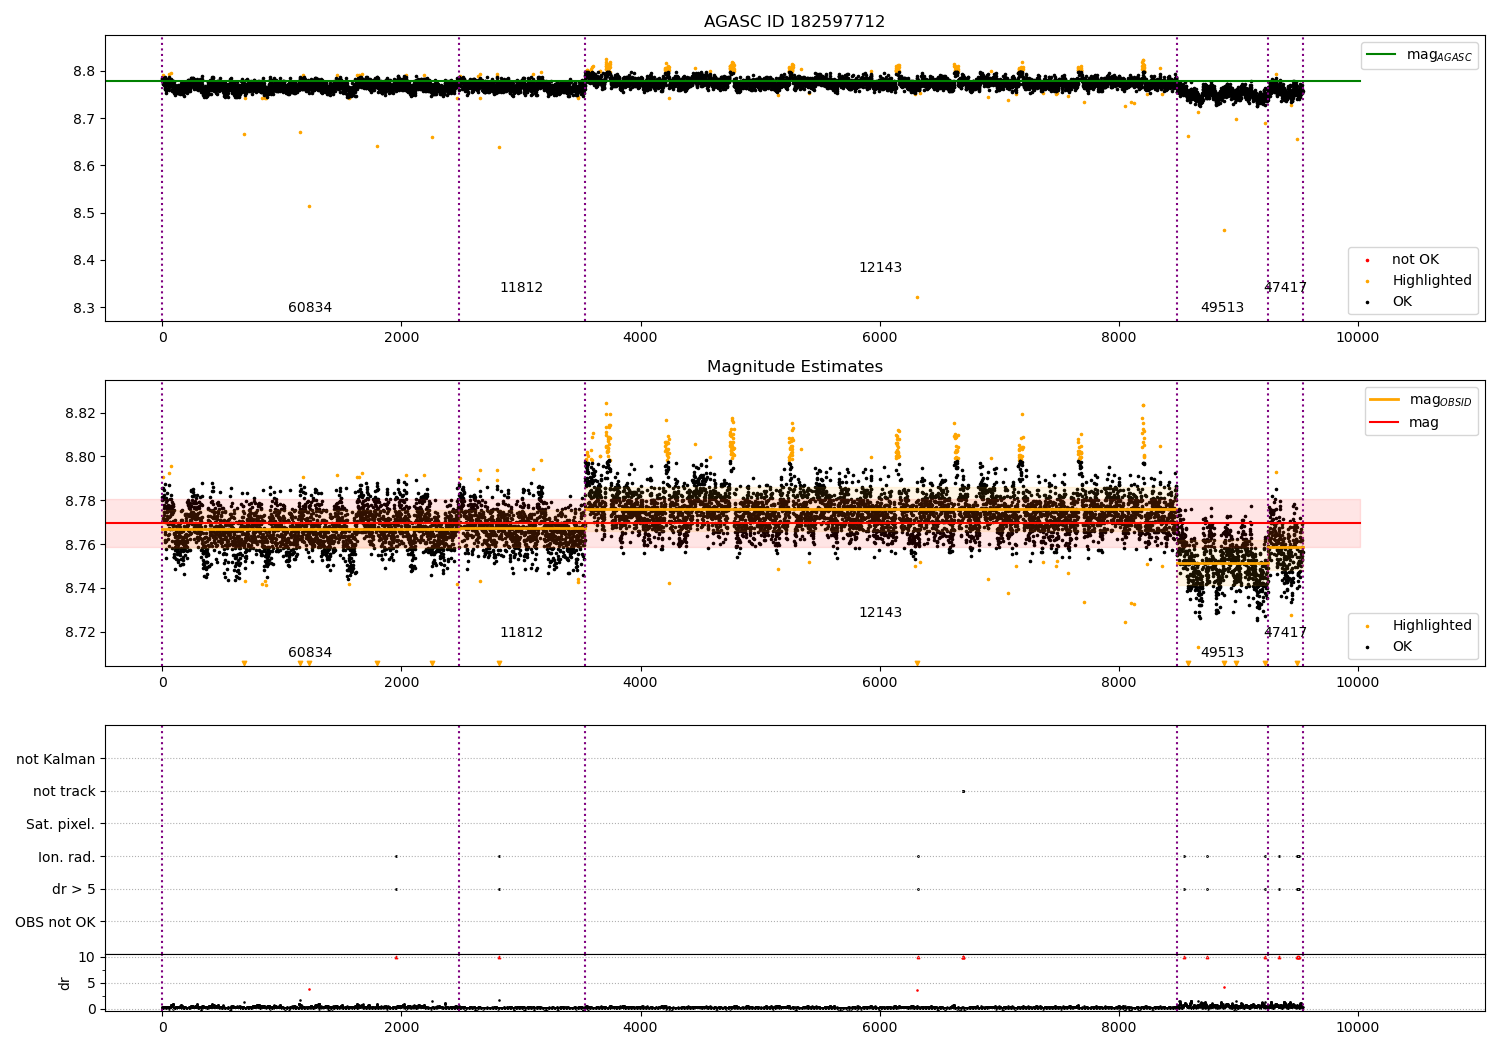Click 'not OK' in top panel legend
Image resolution: width=1500 pixels, height=1050 pixels.
tap(1415, 259)
